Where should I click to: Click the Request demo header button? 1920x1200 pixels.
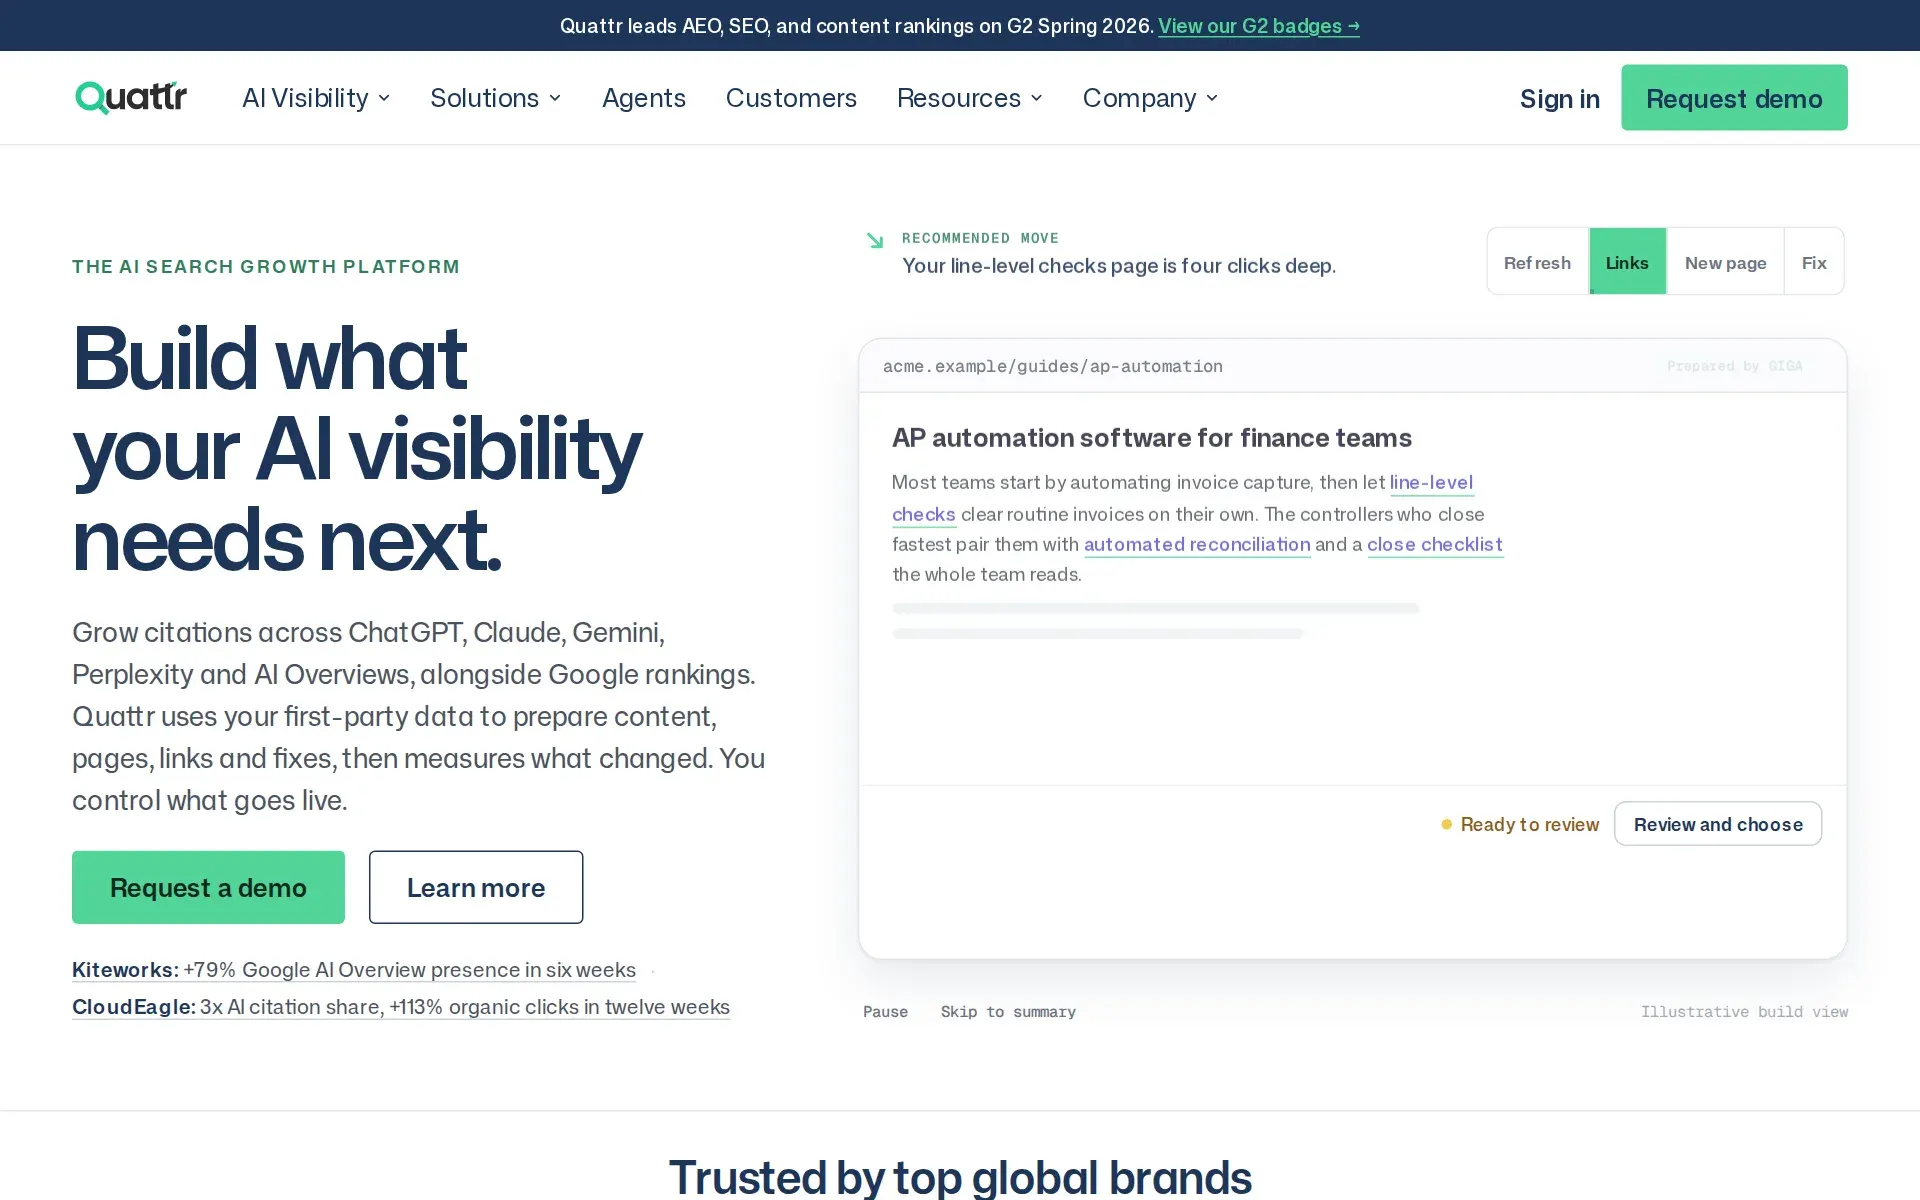pos(1734,98)
